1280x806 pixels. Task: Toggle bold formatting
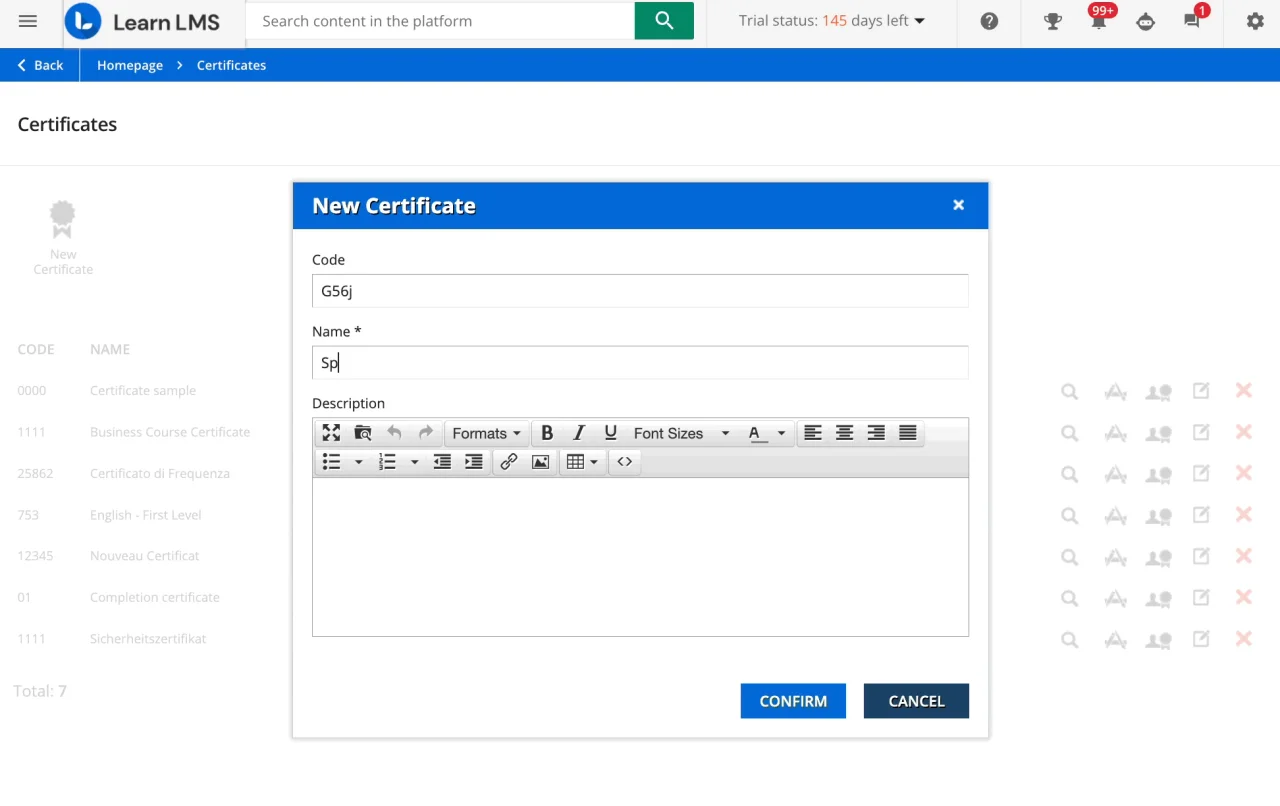[547, 433]
